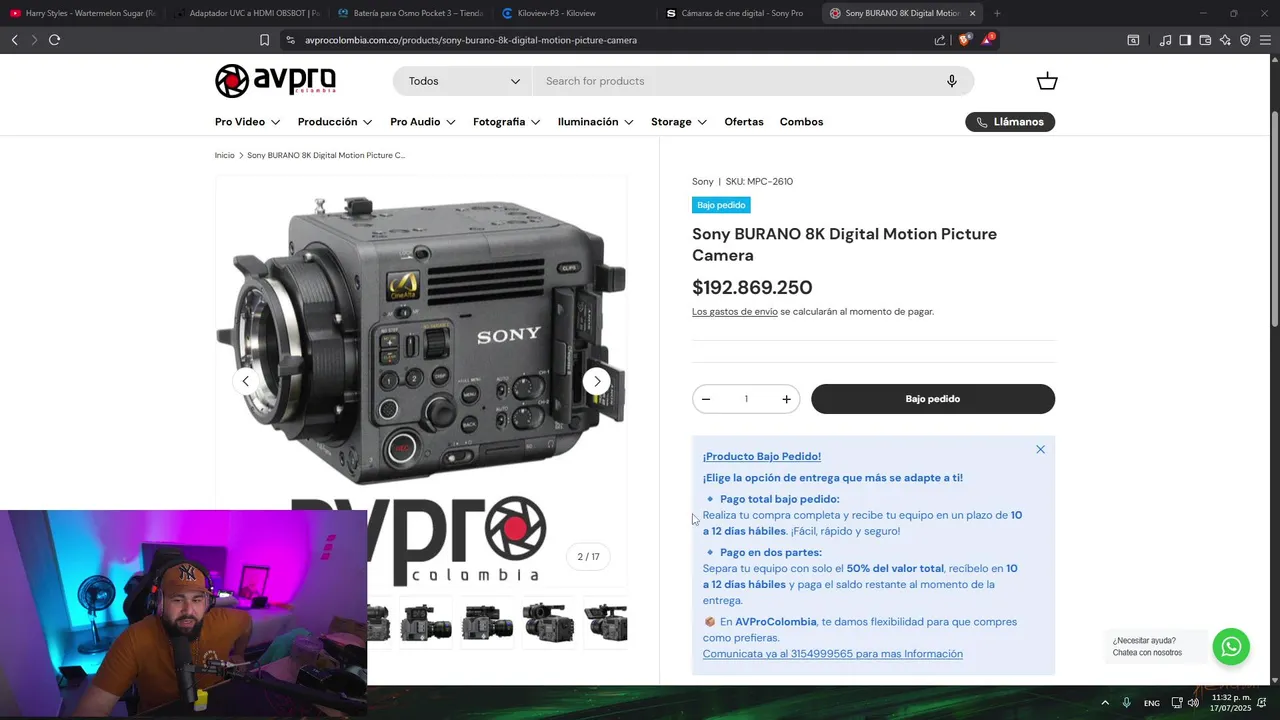Open Comunícate ya al 3154999565 link
Viewport: 1280px width, 720px height.
[x=833, y=654]
